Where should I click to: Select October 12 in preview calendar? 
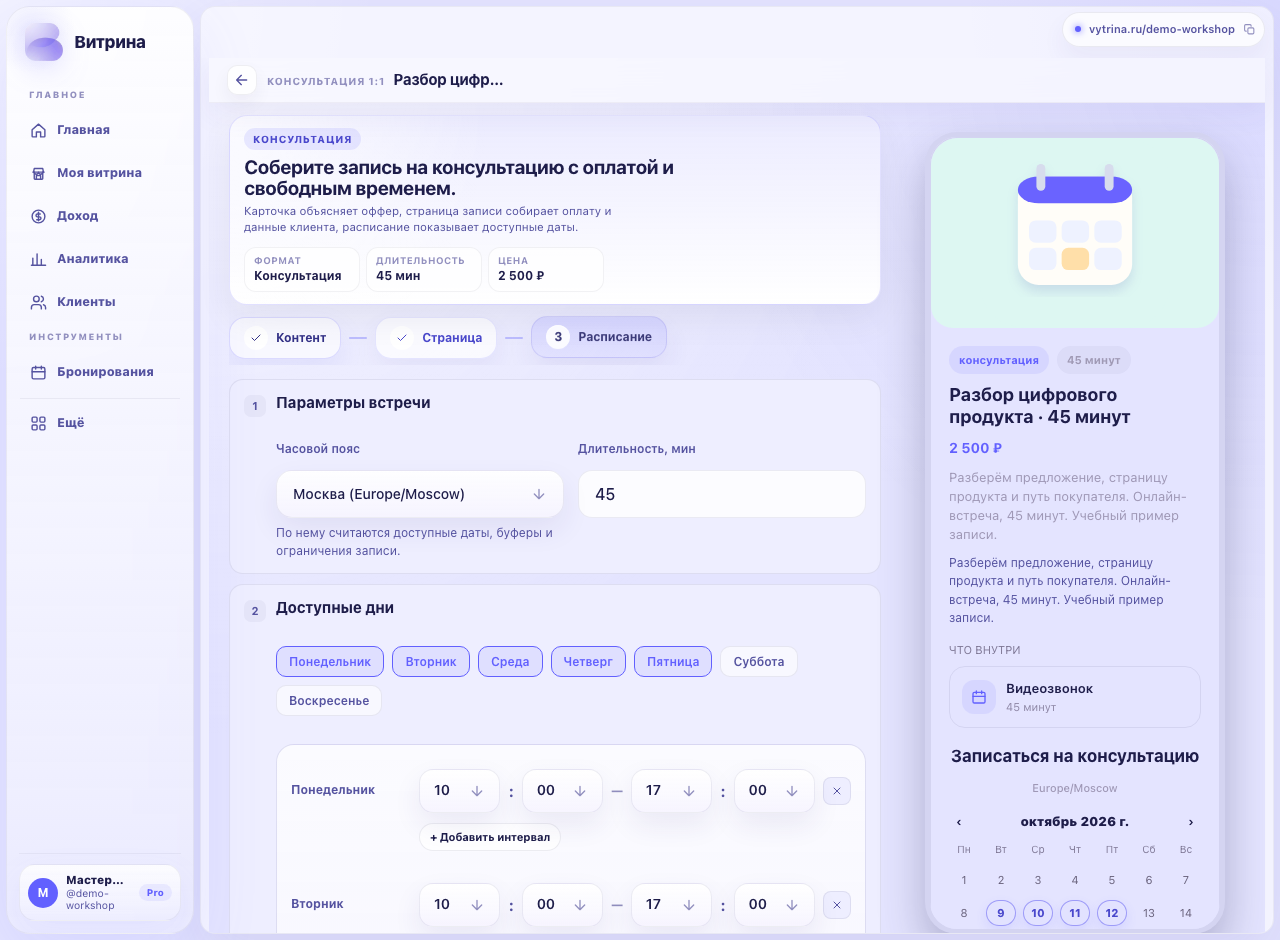point(1112,913)
